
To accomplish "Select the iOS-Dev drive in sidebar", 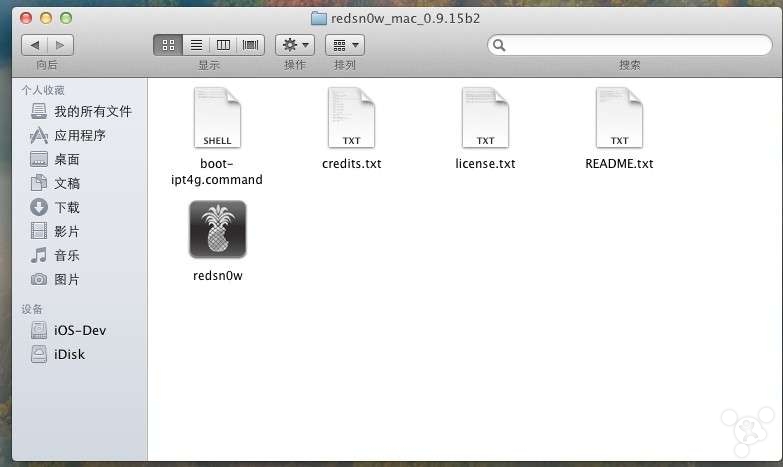I will pyautogui.click(x=68, y=330).
